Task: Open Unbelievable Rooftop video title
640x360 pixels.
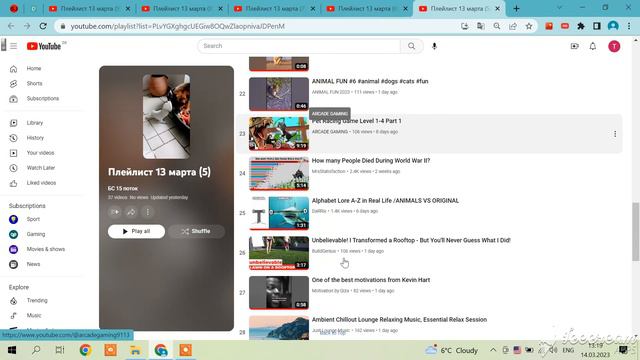Action: (411, 240)
